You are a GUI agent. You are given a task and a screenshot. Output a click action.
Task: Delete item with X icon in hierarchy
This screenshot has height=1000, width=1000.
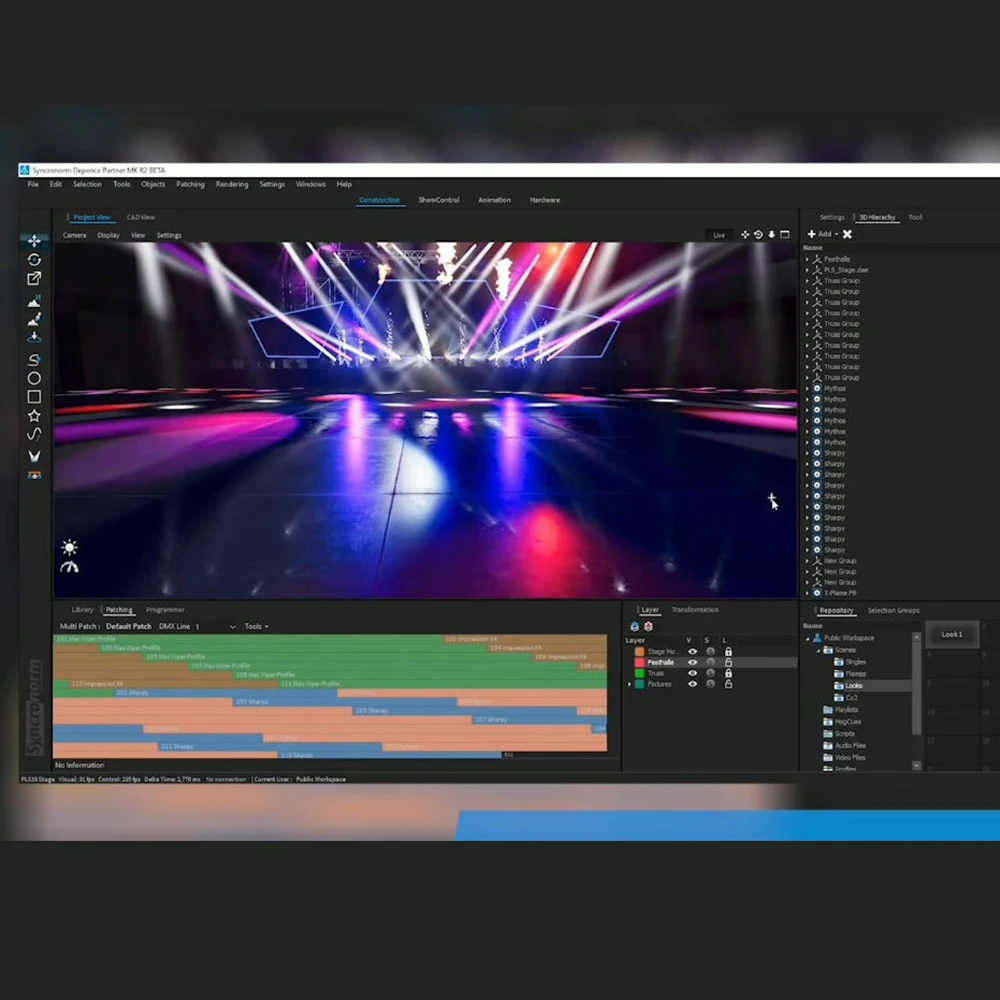(x=847, y=234)
